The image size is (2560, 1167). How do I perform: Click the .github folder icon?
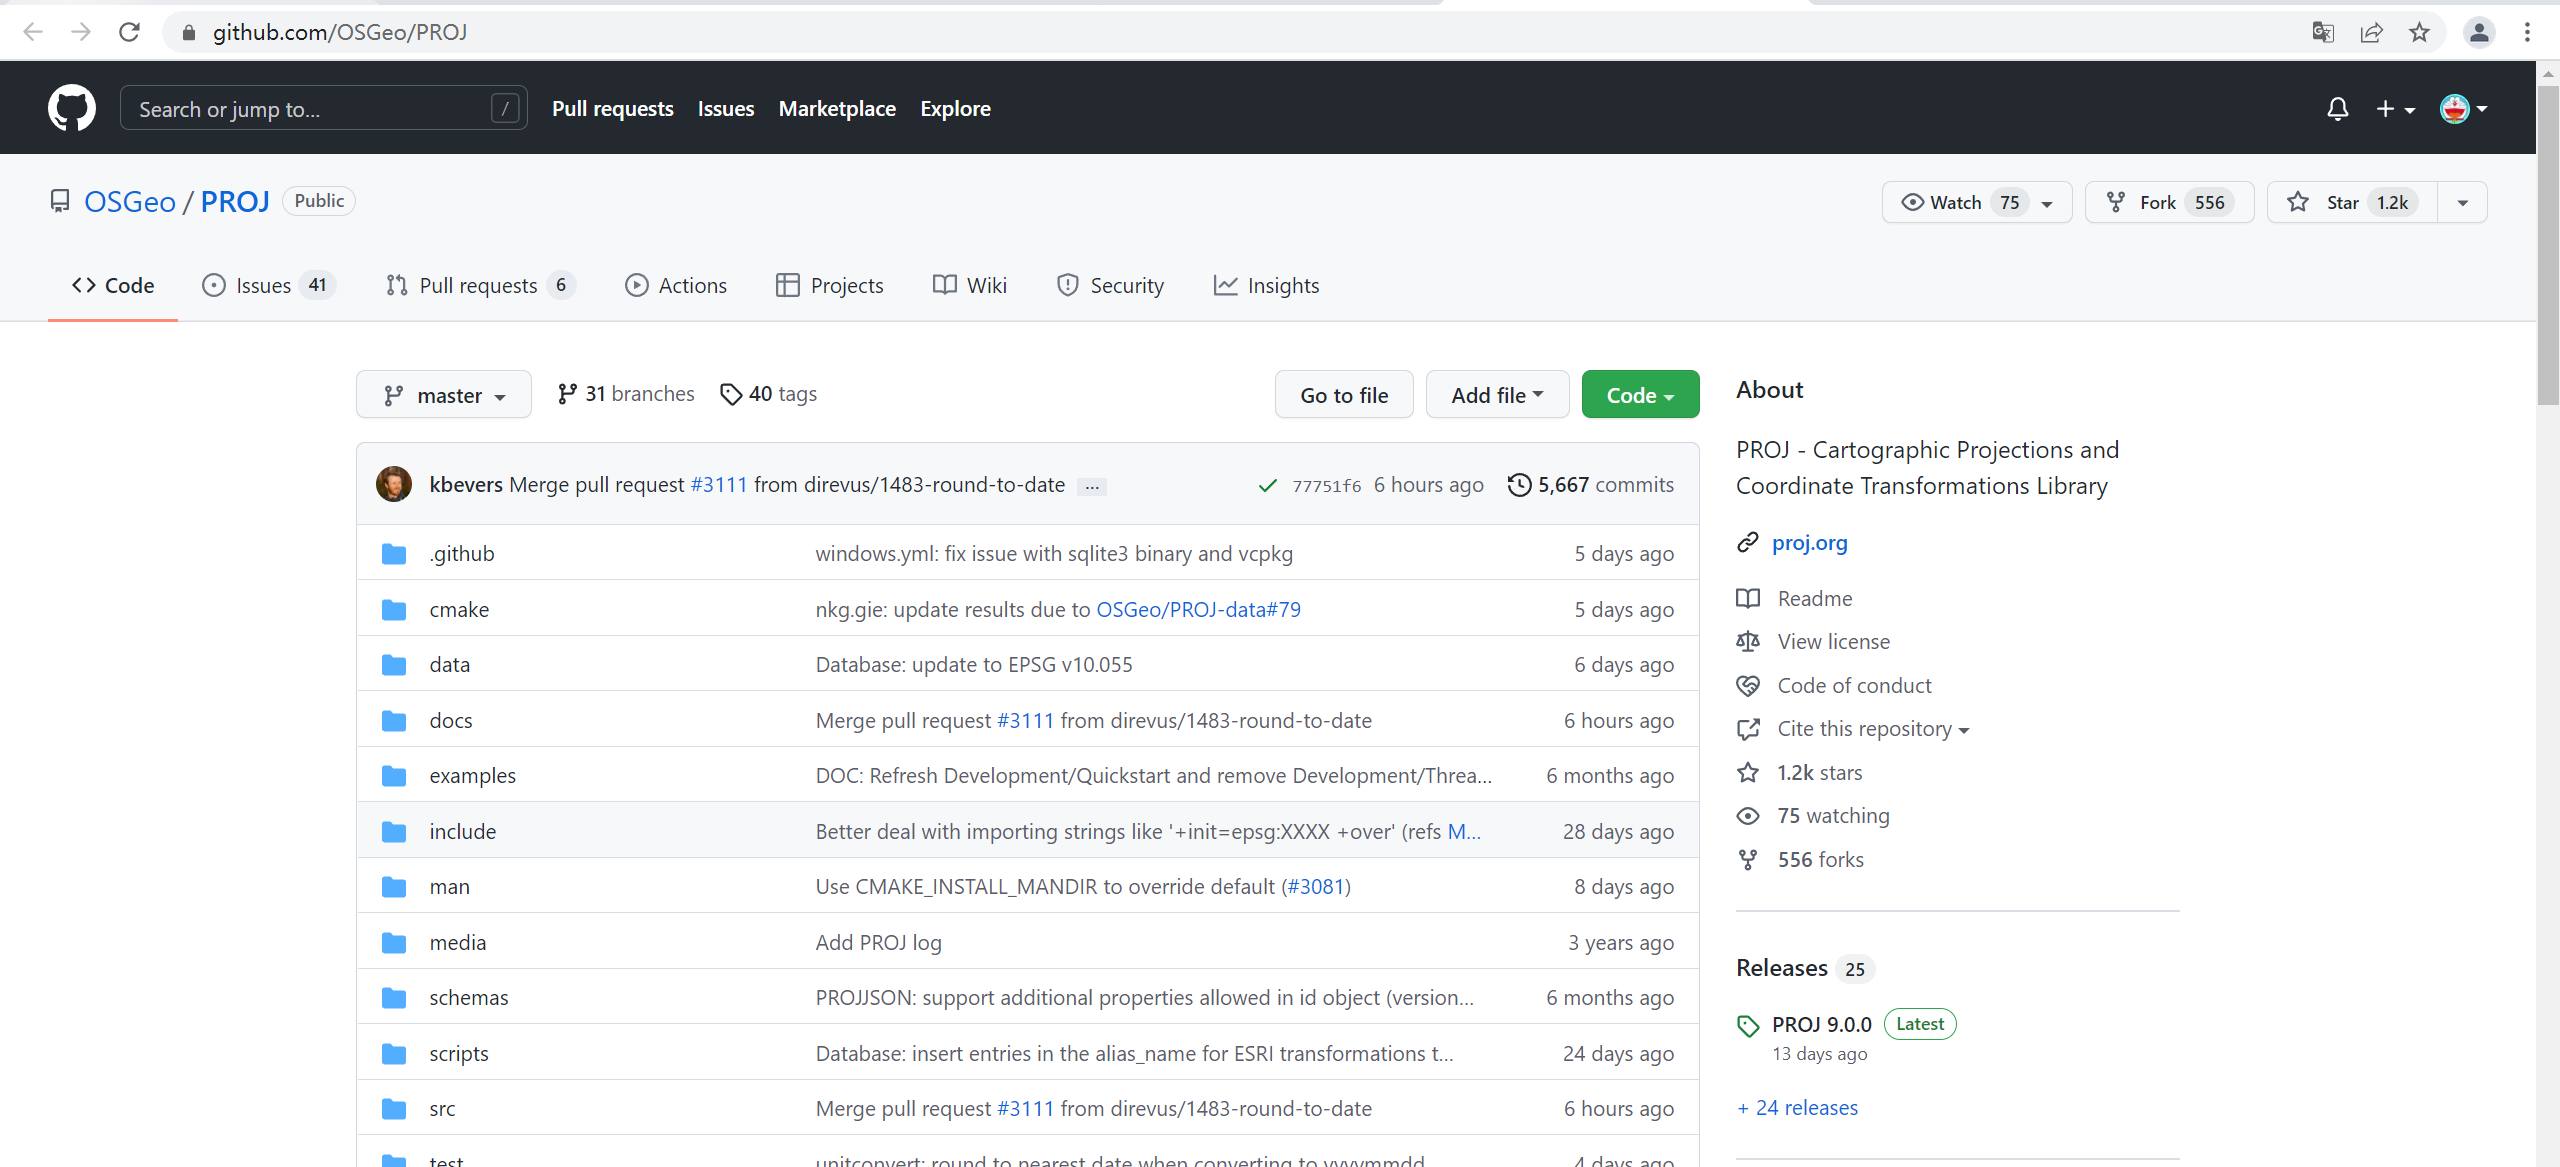click(x=394, y=554)
